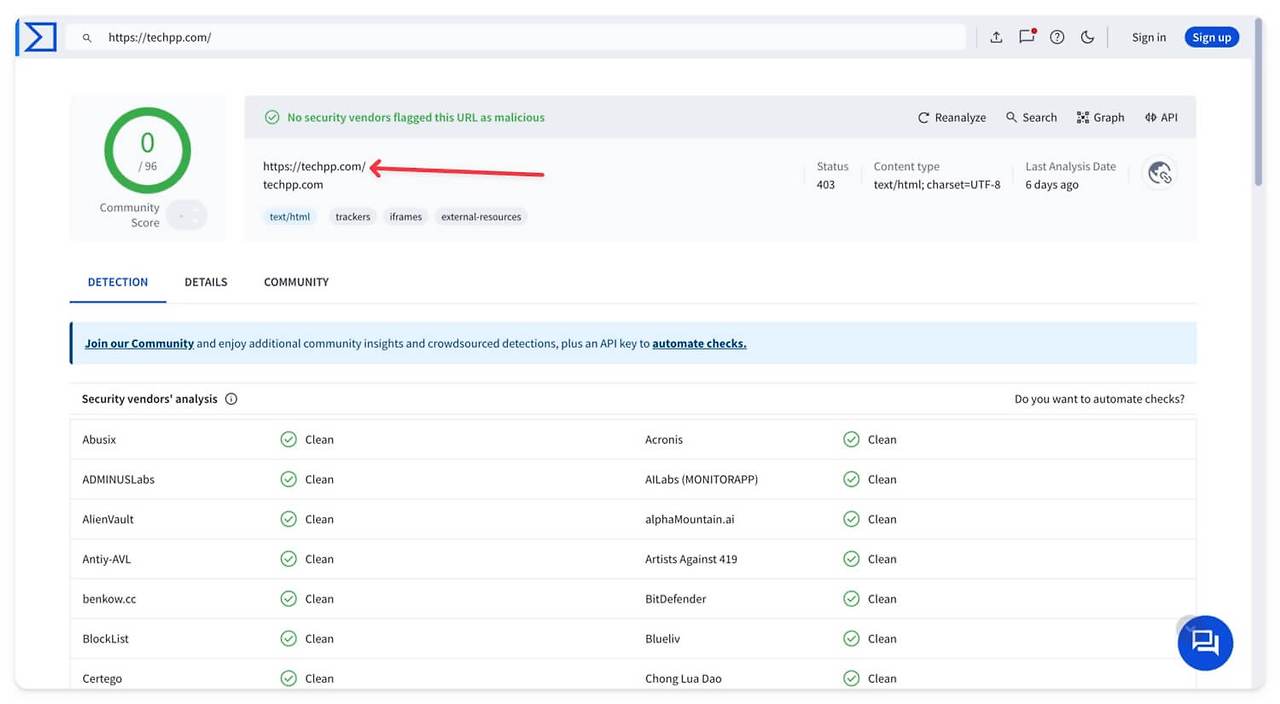Viewport: 1280px width, 704px height.
Task: Open the chat support bubble icon
Action: (x=1205, y=642)
